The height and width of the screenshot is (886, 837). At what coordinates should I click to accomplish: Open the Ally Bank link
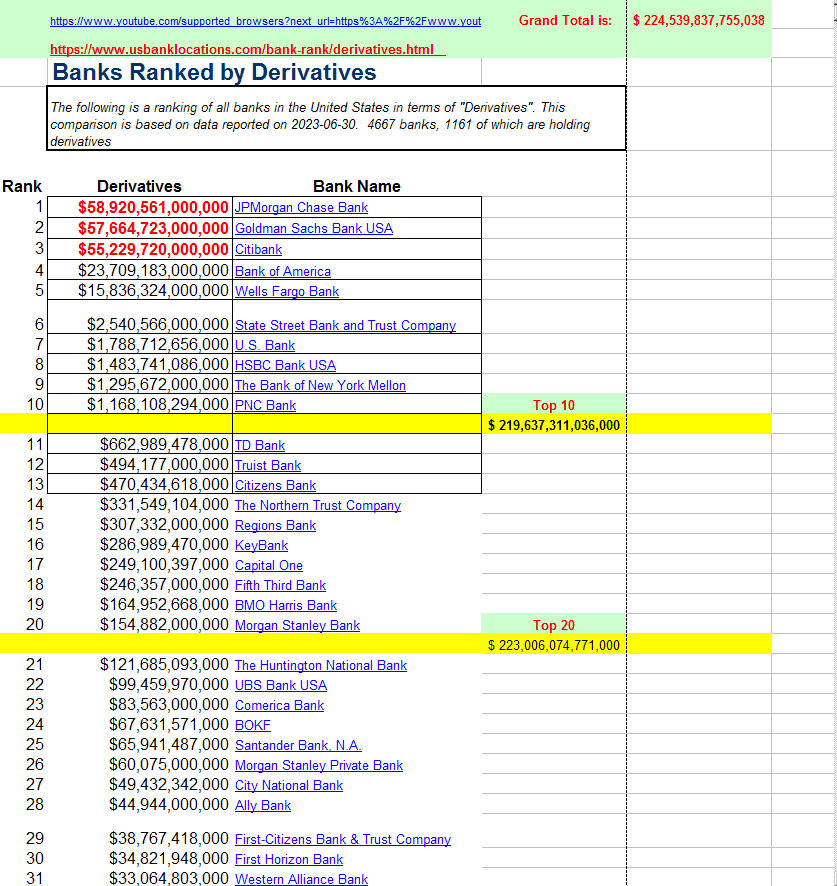tap(263, 806)
